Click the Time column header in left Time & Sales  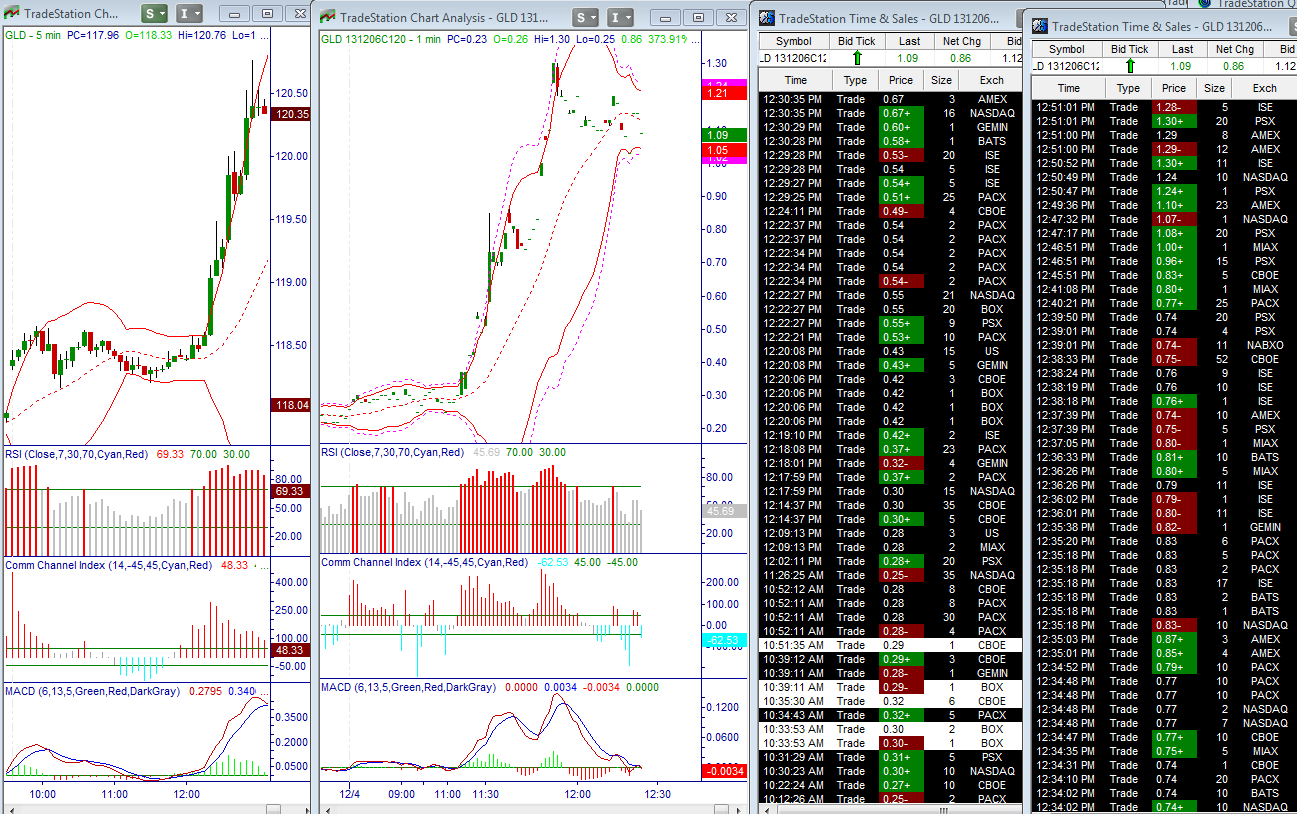coord(796,80)
